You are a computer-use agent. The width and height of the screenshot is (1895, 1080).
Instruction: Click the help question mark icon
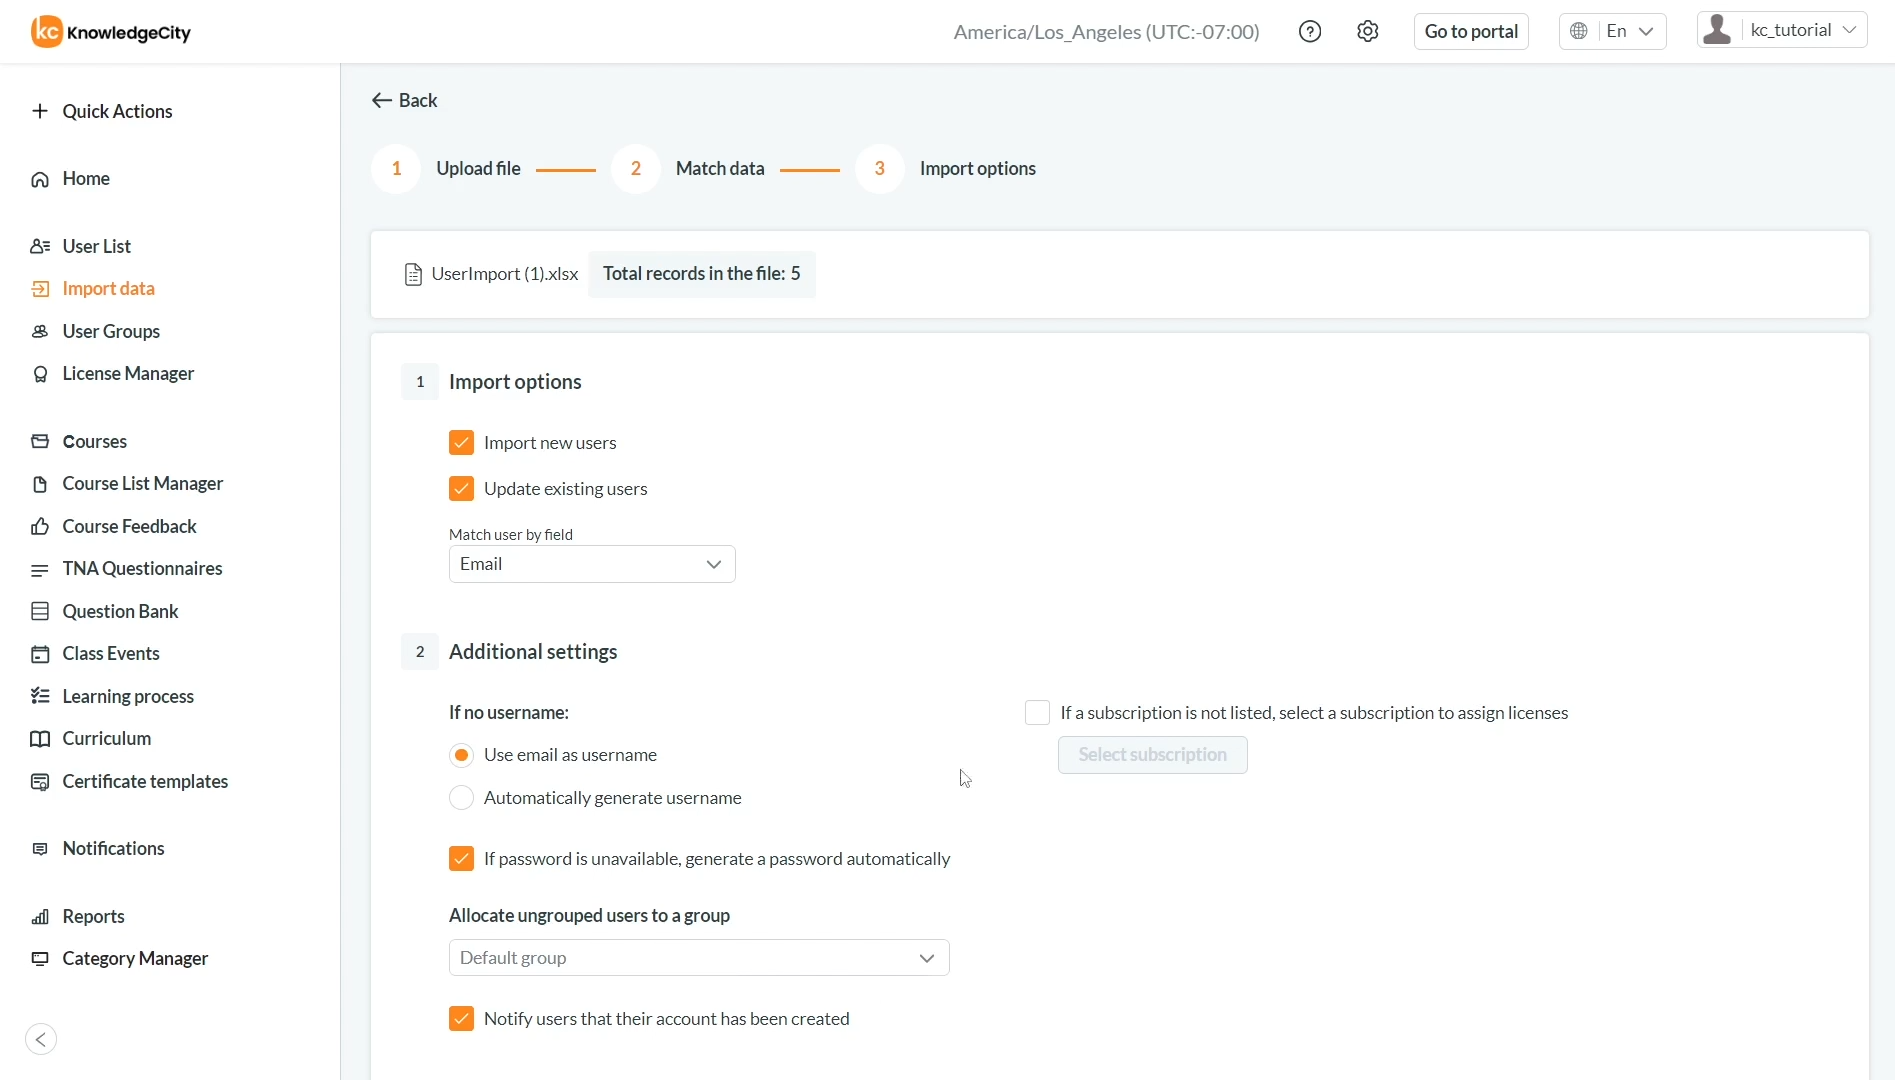click(1309, 32)
